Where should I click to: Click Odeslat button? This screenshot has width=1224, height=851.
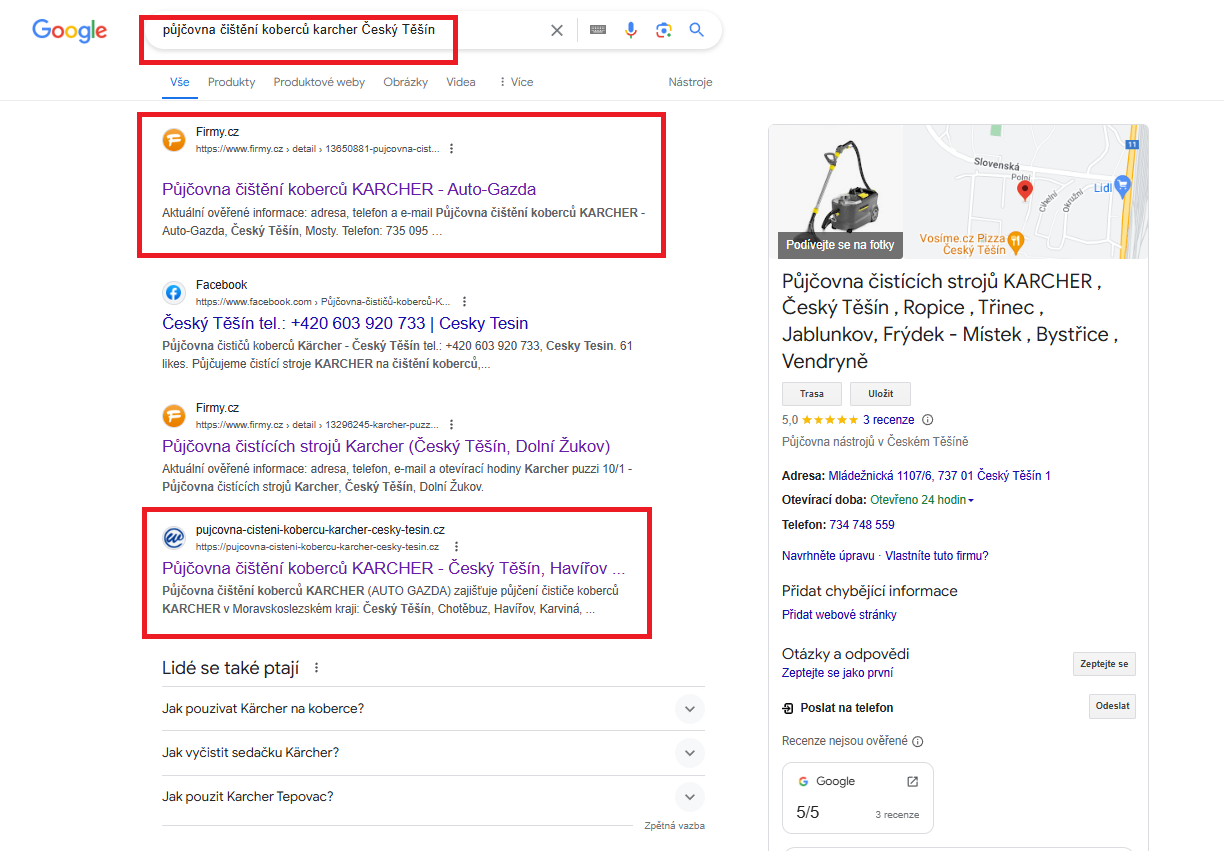pyautogui.click(x=1112, y=706)
